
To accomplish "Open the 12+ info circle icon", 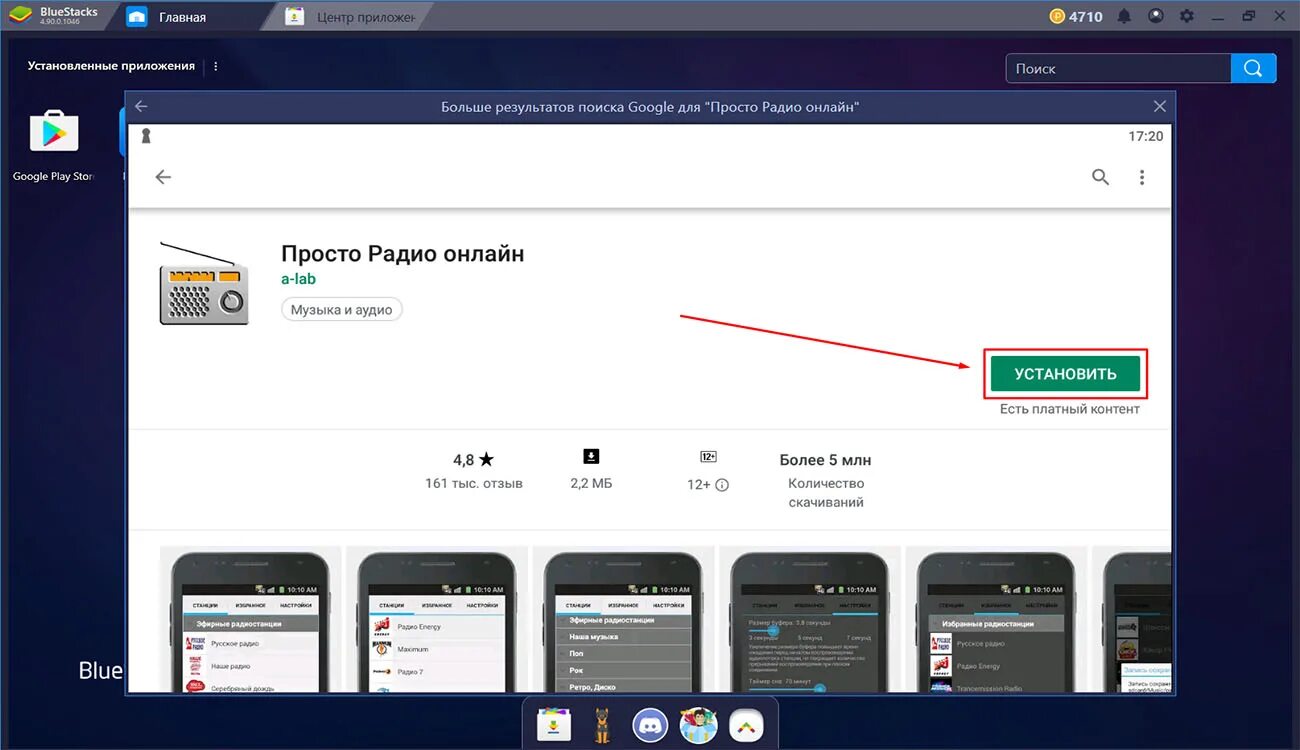I will click(x=722, y=485).
